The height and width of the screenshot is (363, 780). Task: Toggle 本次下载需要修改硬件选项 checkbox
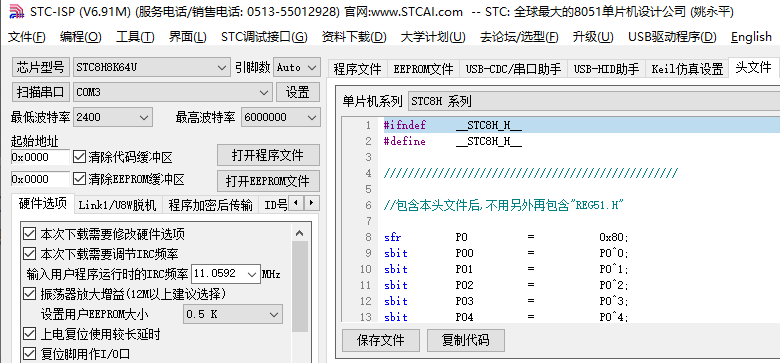pyautogui.click(x=30, y=234)
